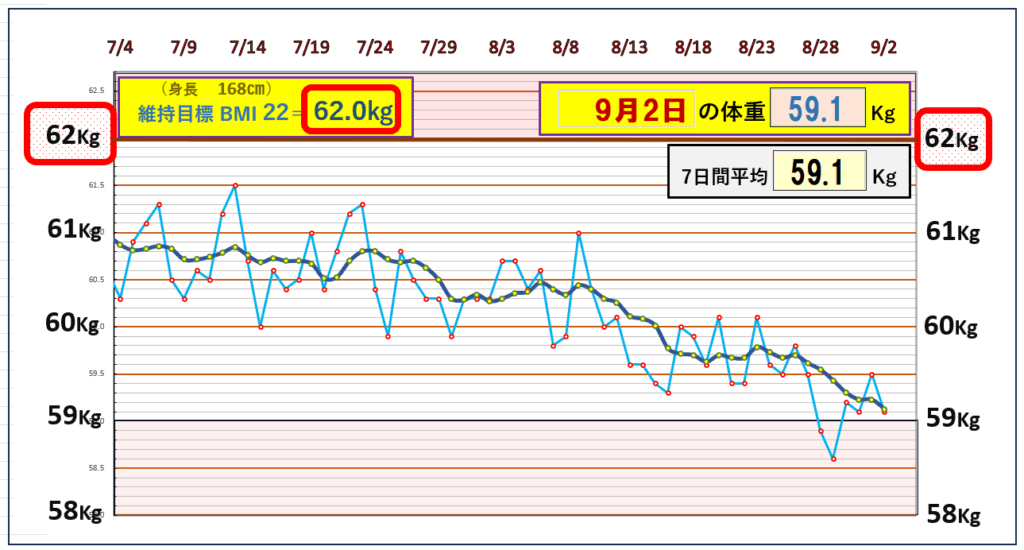Click the 59.1 value beside の体重
This screenshot has height=550, width=1024.
(818, 109)
